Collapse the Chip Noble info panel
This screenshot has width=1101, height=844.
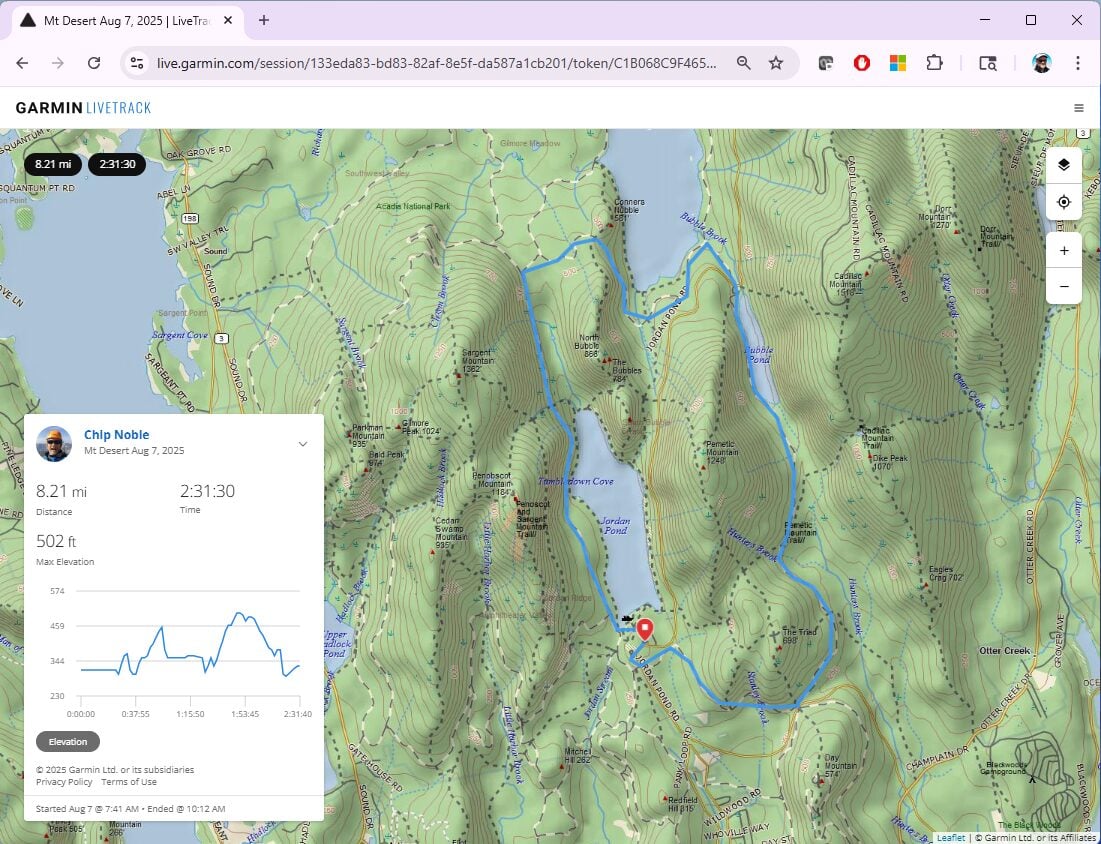pyautogui.click(x=303, y=444)
